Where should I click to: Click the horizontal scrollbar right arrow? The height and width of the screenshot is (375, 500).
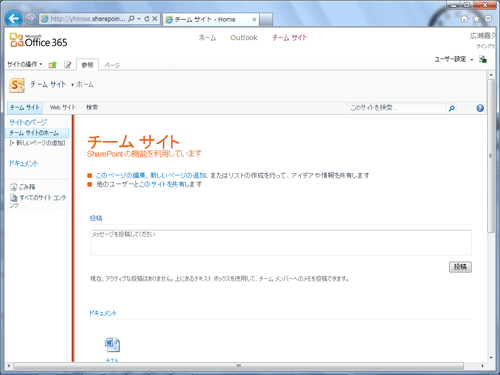[482, 366]
